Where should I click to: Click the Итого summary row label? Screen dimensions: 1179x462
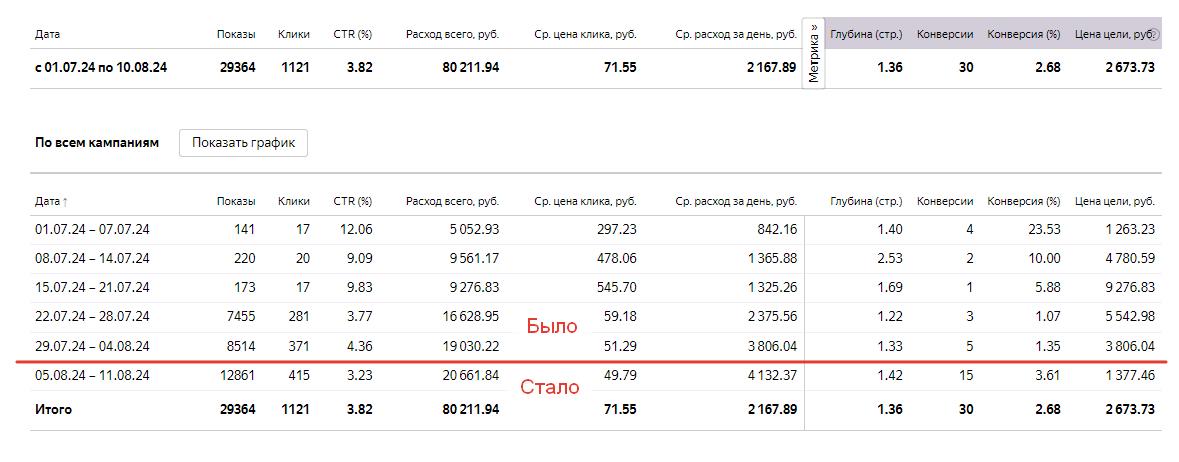(53, 410)
